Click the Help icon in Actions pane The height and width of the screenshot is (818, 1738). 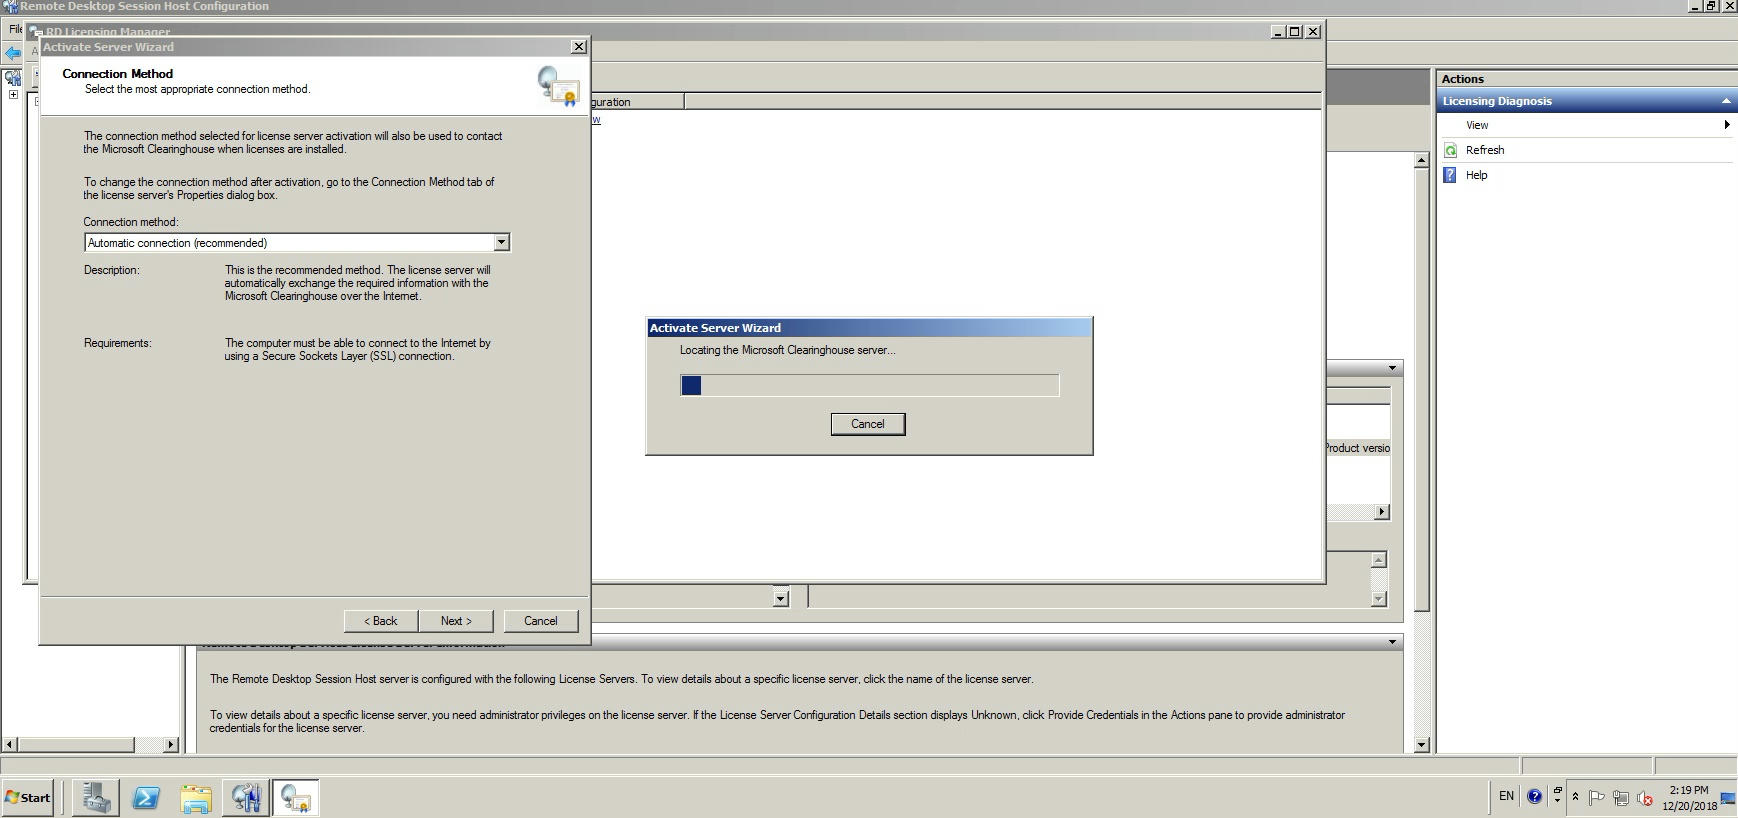[1451, 175]
